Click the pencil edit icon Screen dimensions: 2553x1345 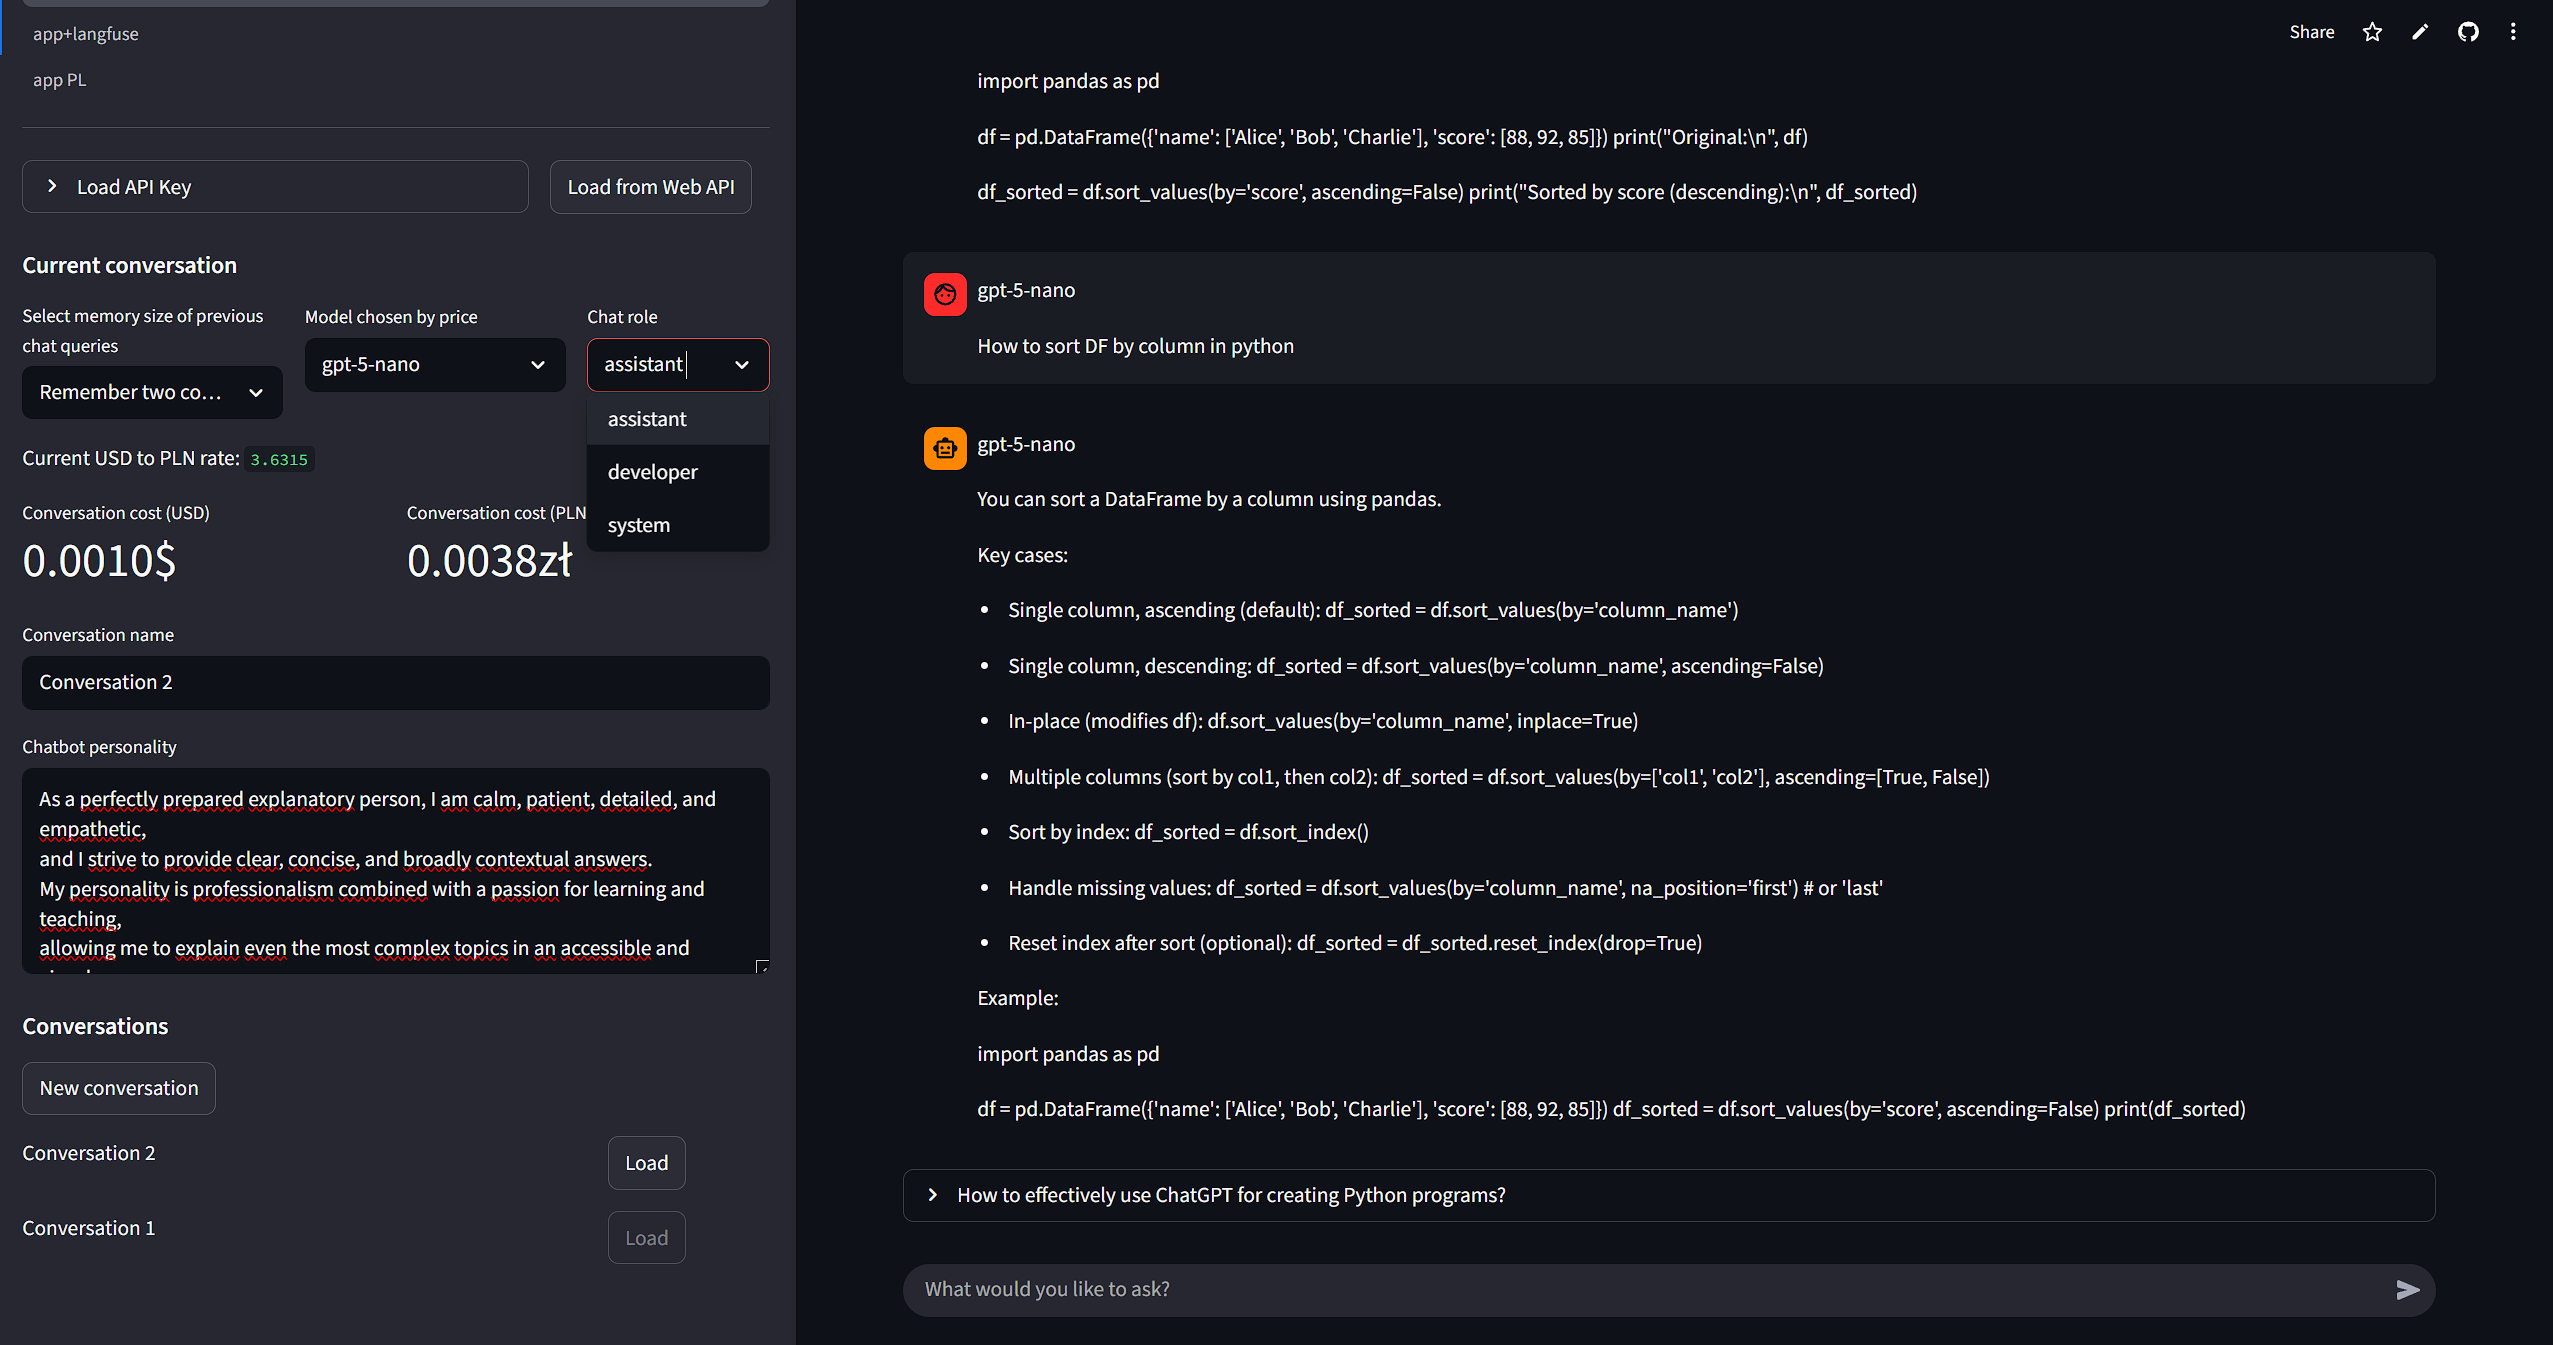pyautogui.click(x=2420, y=32)
